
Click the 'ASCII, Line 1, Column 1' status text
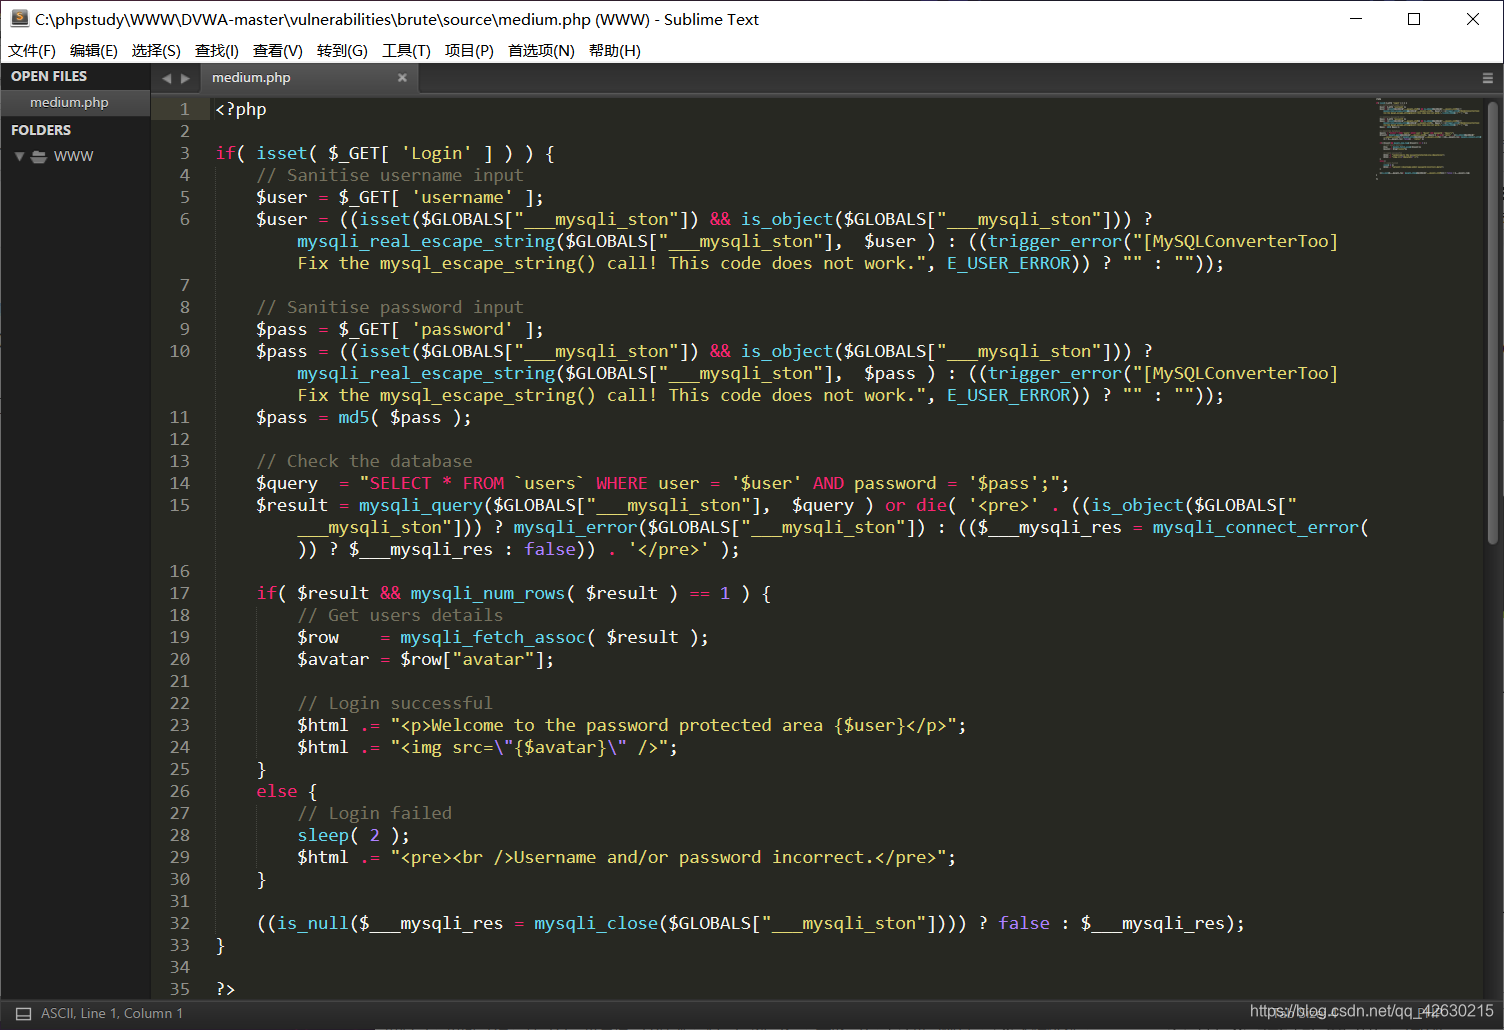tap(112, 1013)
